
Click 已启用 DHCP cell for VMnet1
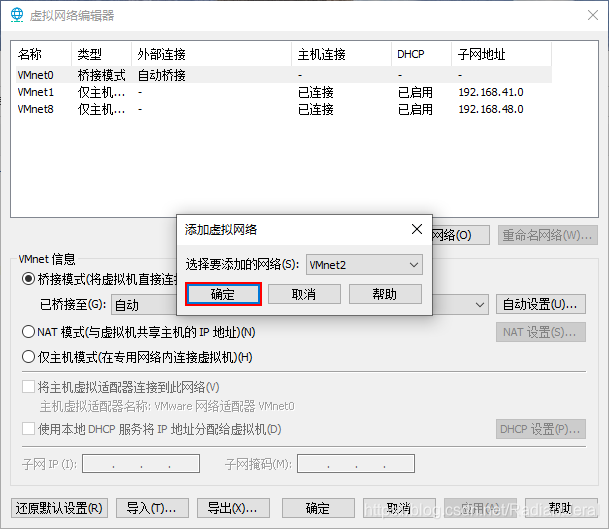coord(415,92)
